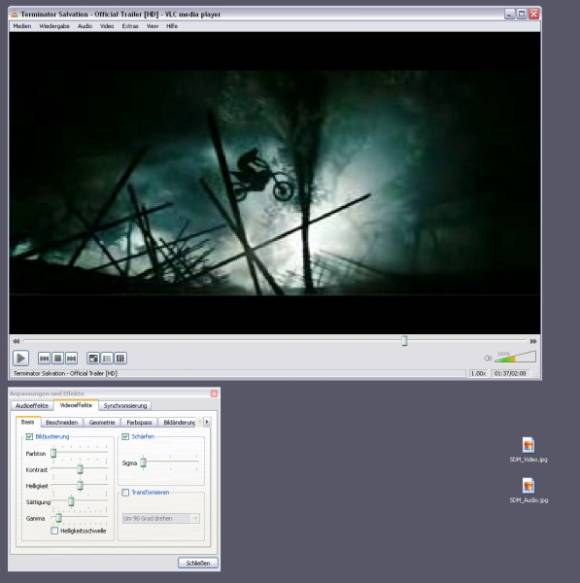Click the volume level slider

click(x=515, y=357)
